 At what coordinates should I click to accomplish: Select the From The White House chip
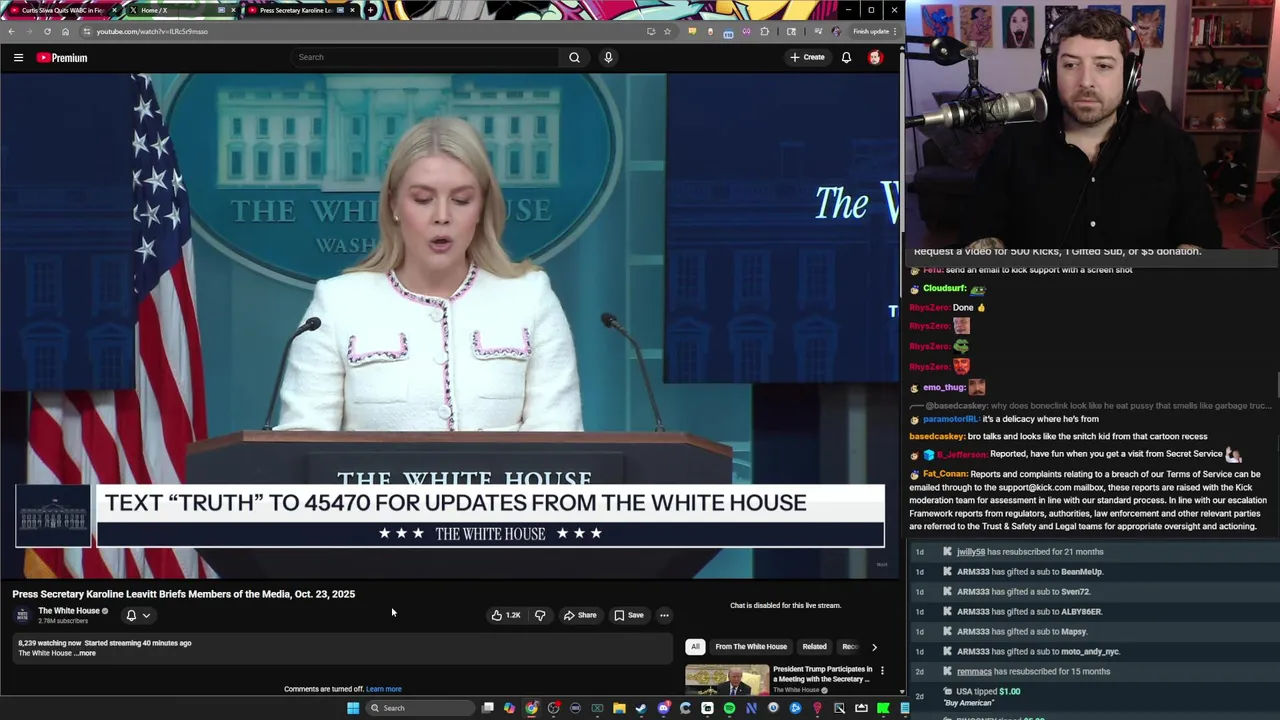pyautogui.click(x=751, y=647)
